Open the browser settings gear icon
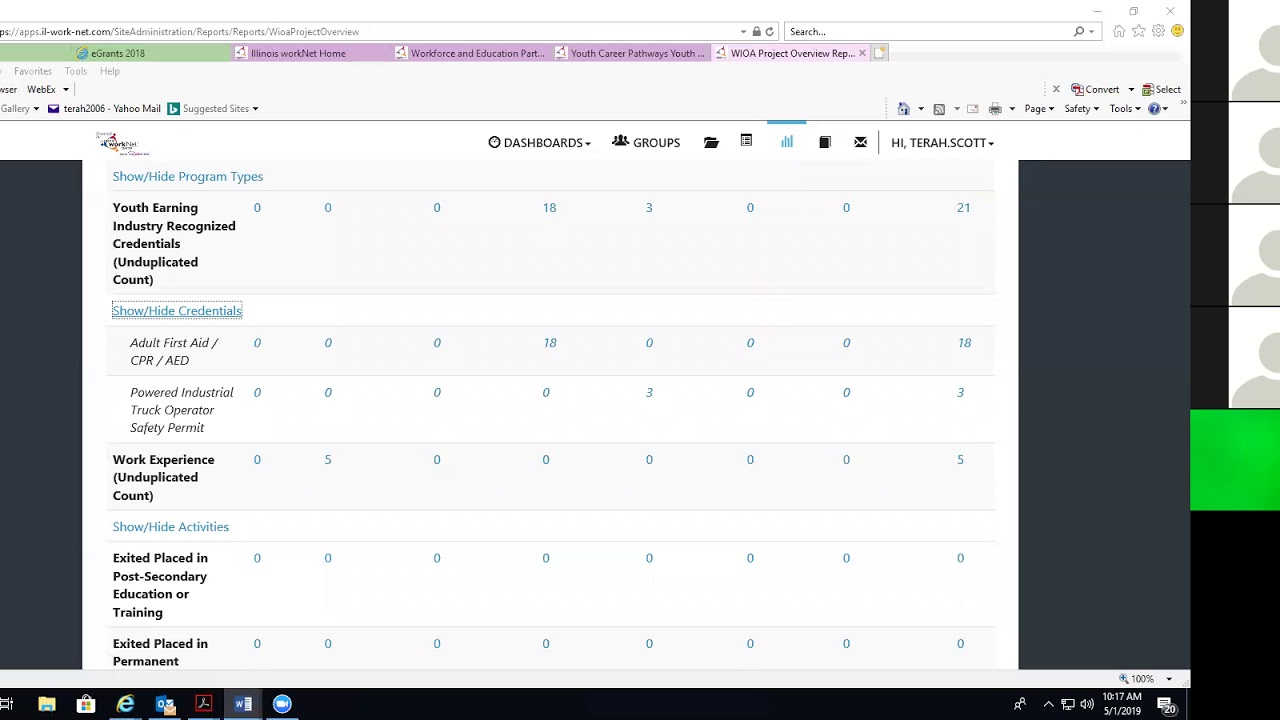 [x=1158, y=32]
